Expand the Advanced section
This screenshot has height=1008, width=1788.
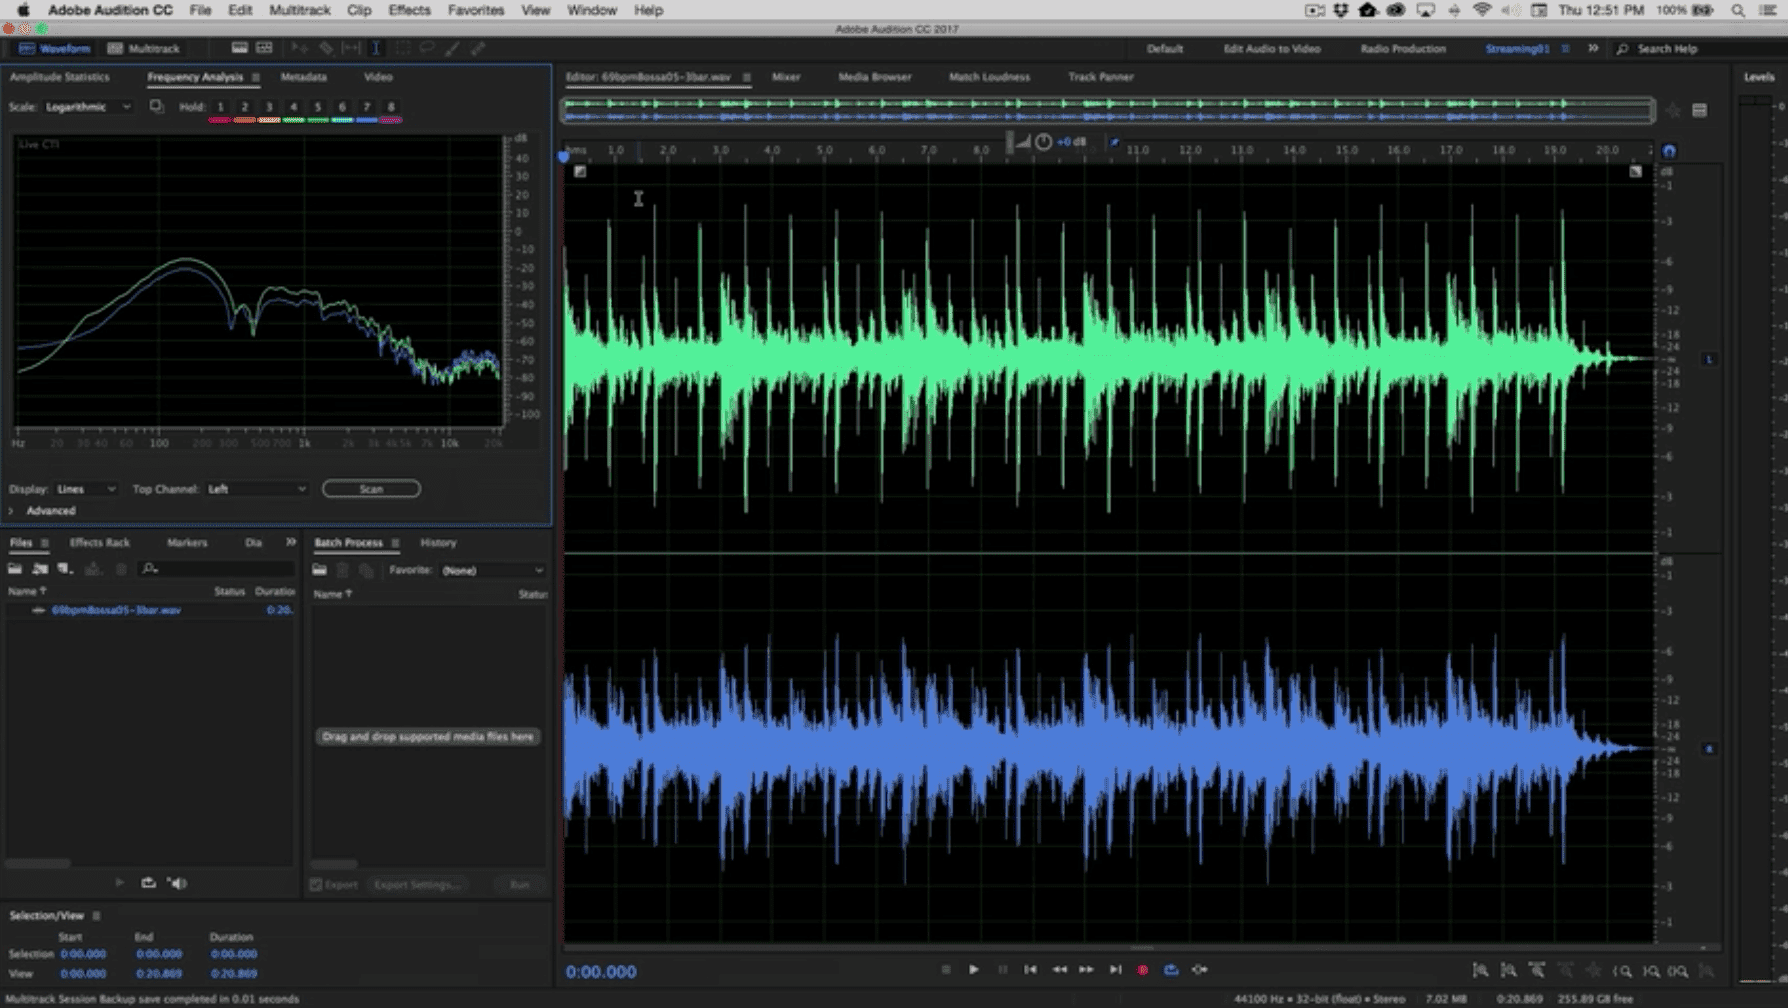pyautogui.click(x=11, y=511)
